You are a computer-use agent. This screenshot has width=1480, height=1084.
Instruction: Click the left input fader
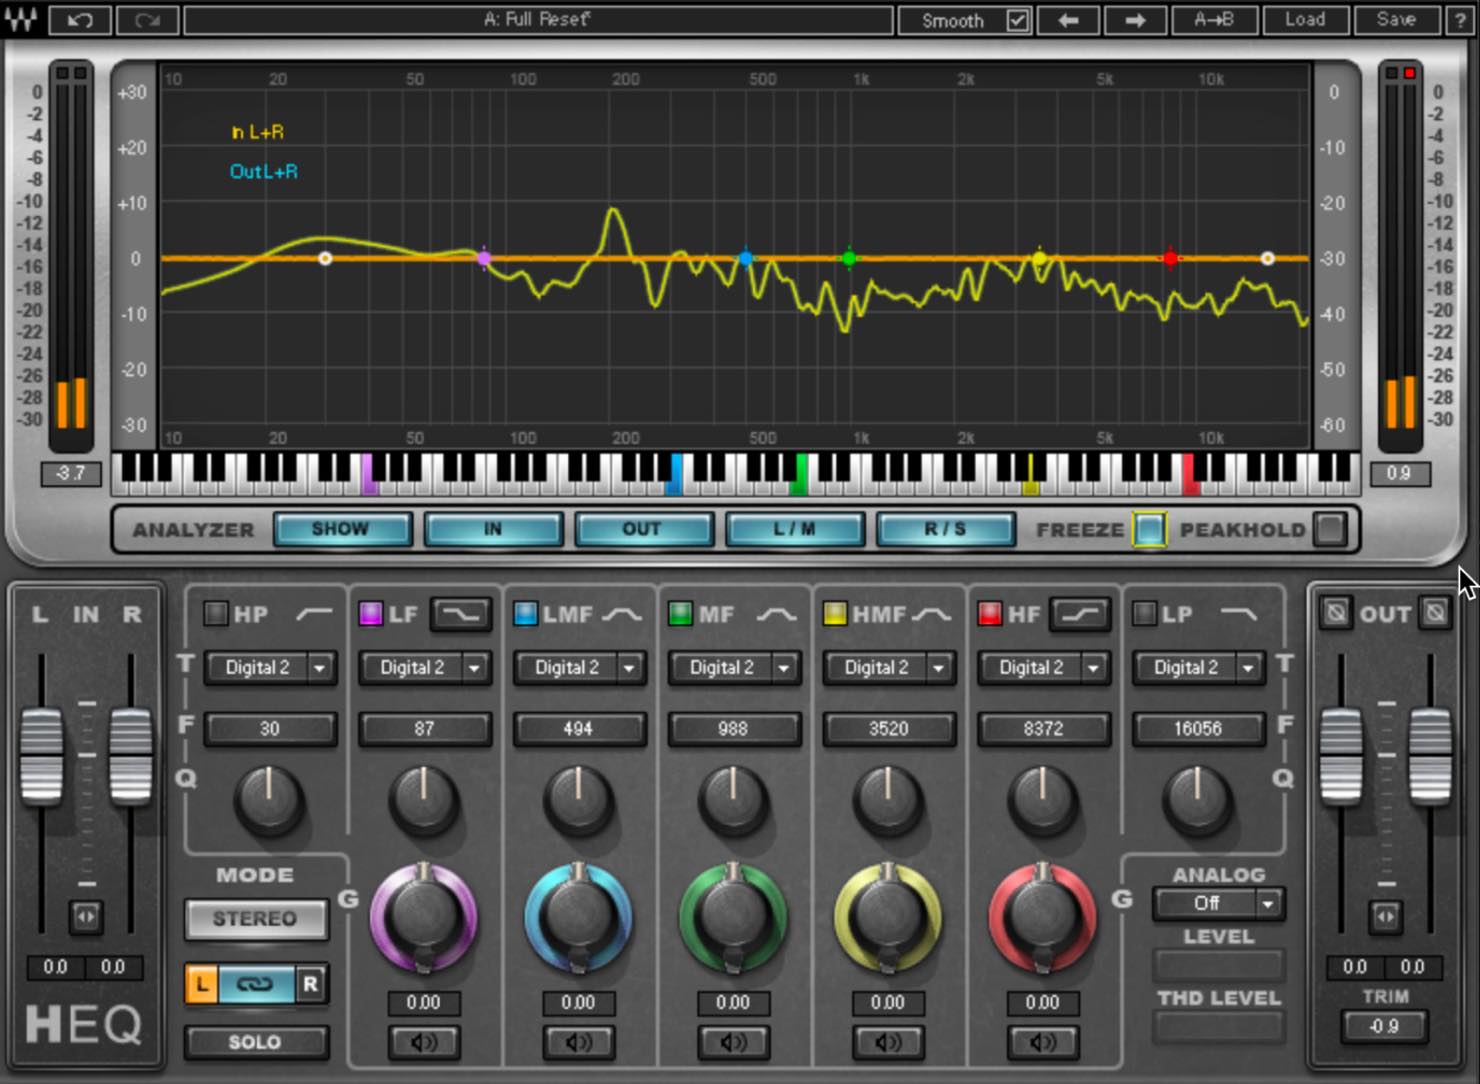point(41,755)
